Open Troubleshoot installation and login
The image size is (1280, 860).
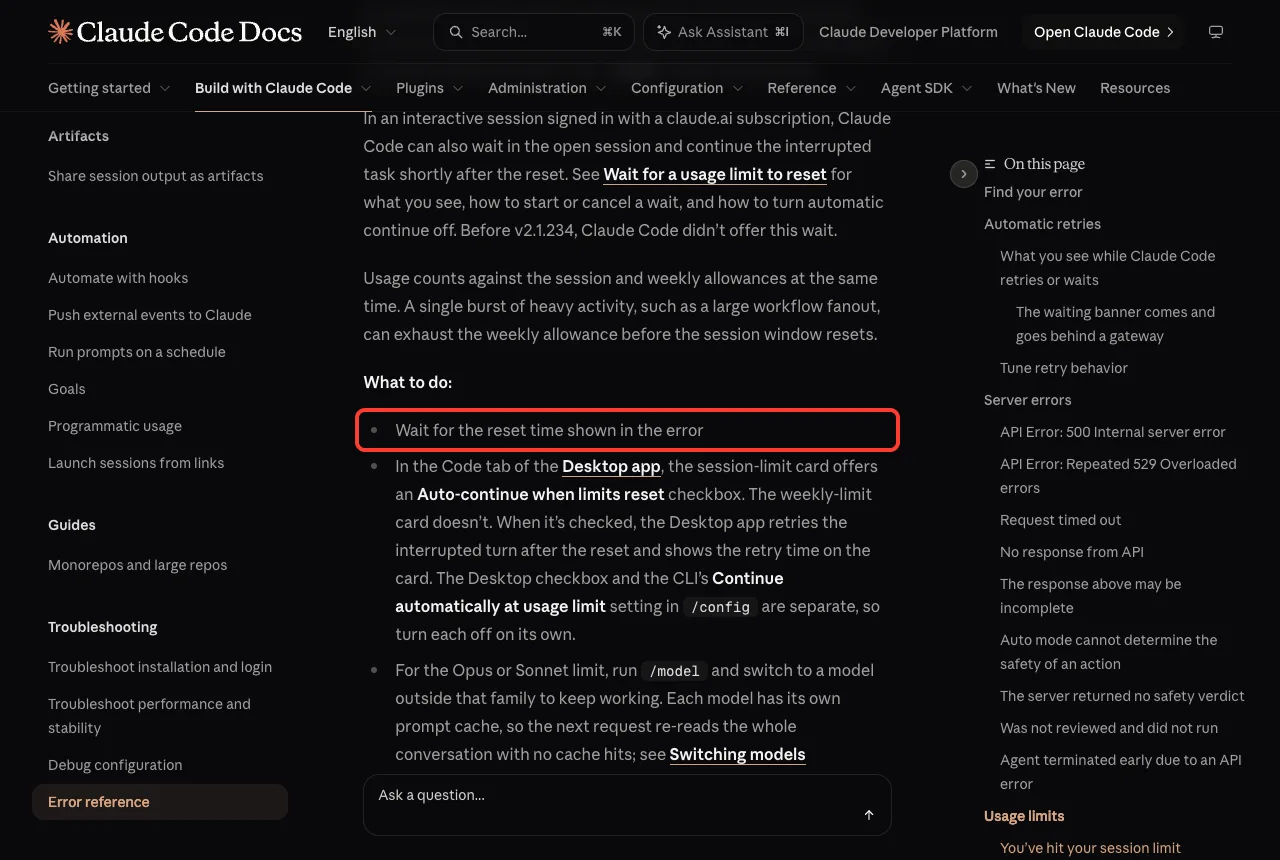(x=160, y=667)
